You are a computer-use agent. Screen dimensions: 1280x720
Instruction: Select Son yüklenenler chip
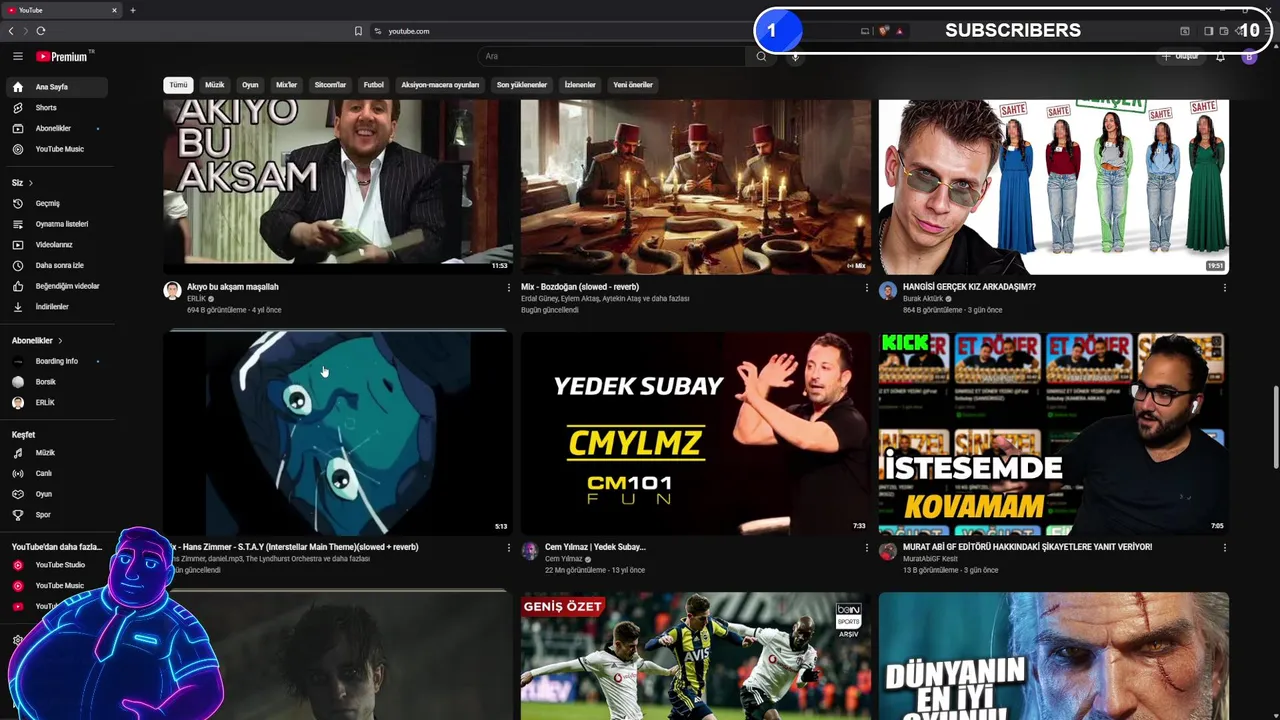[522, 85]
